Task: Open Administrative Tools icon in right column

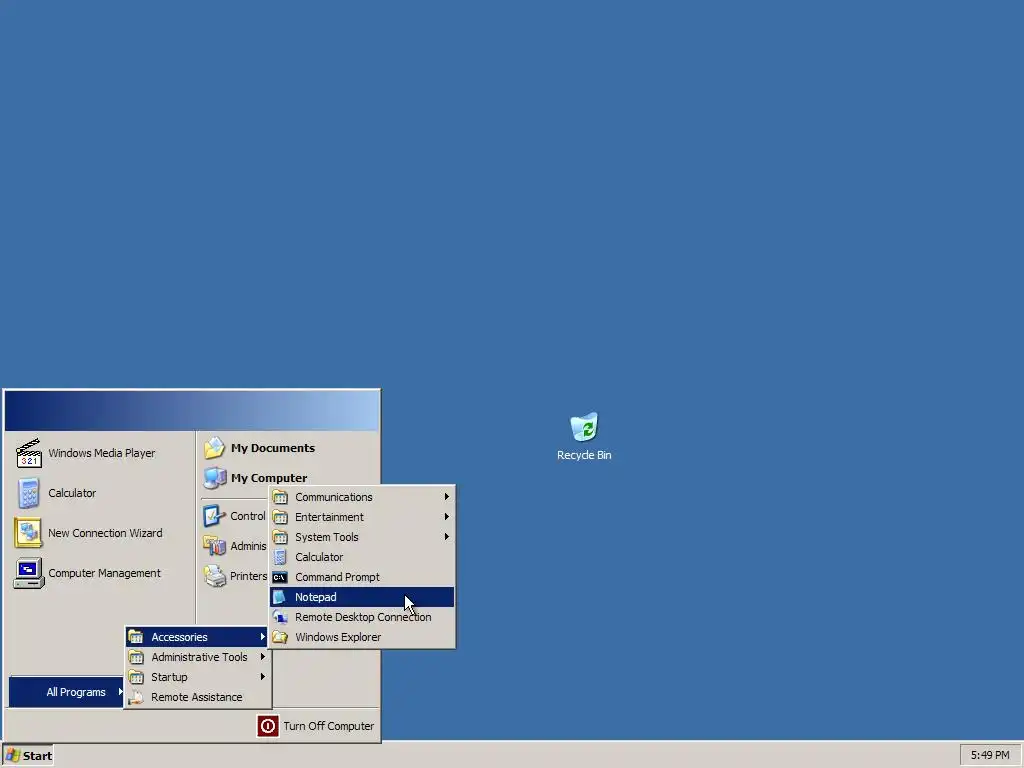Action: click(x=214, y=546)
